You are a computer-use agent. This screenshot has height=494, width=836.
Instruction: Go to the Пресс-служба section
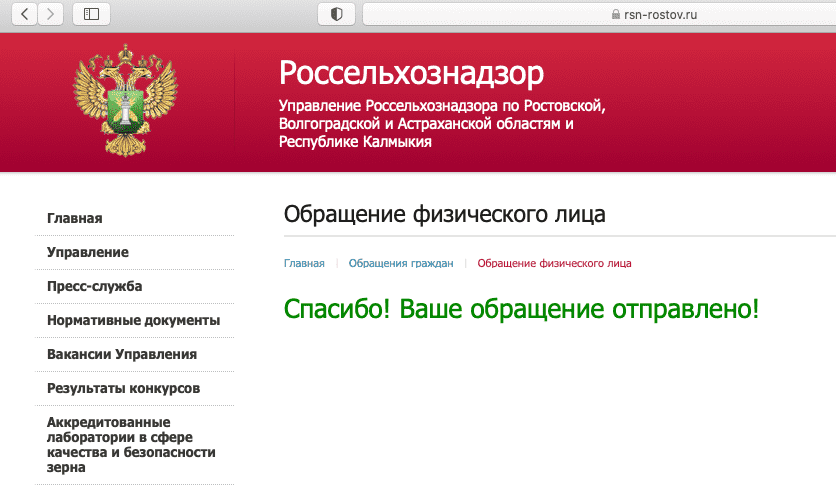[95, 286]
